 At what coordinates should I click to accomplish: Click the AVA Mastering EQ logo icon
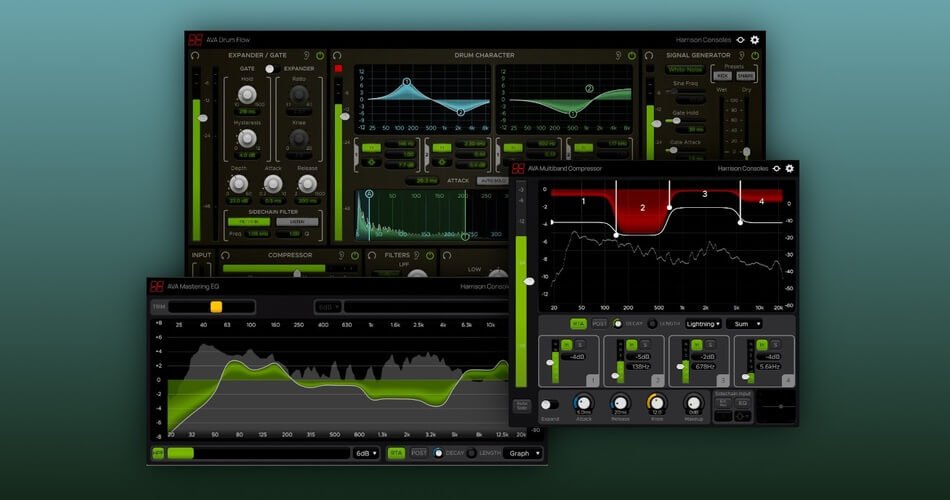157,286
